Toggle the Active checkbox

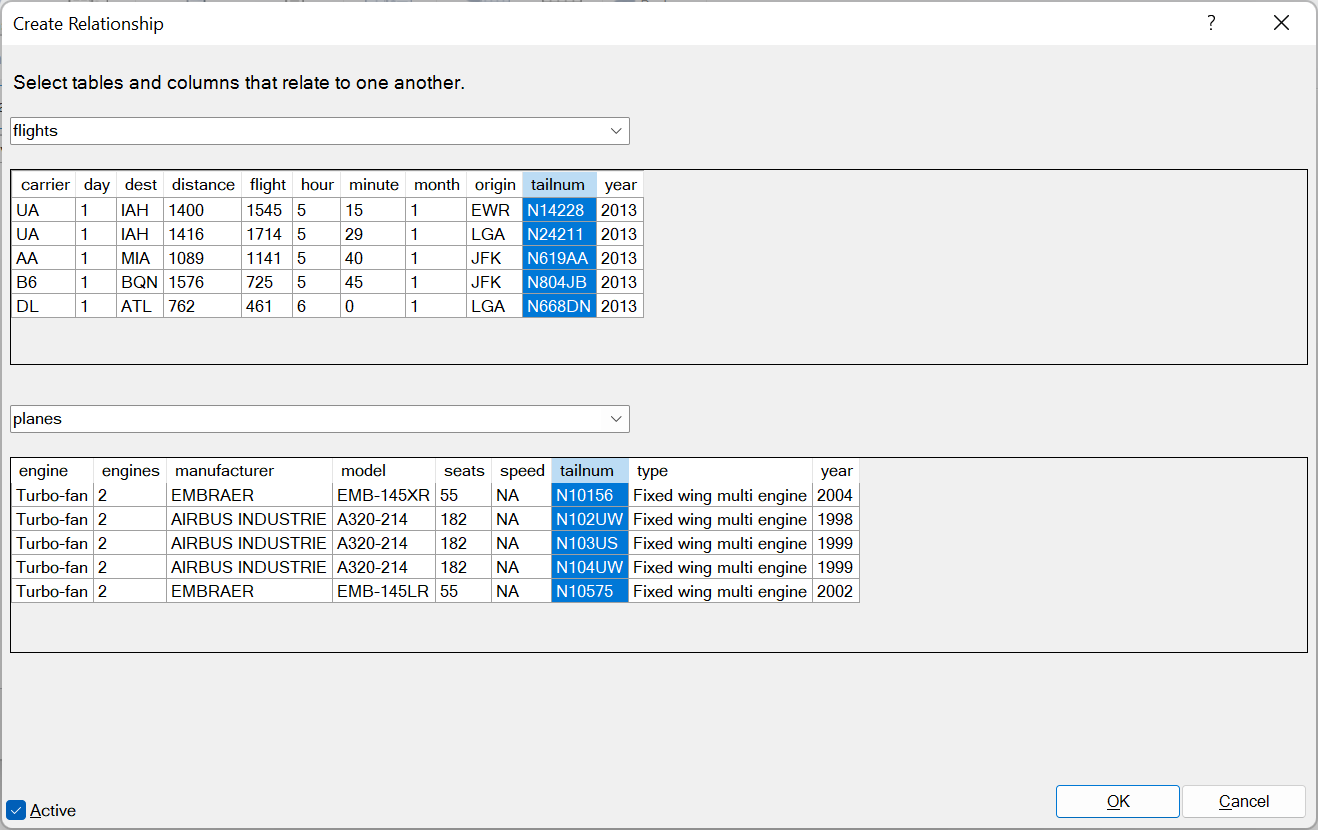tap(16, 810)
